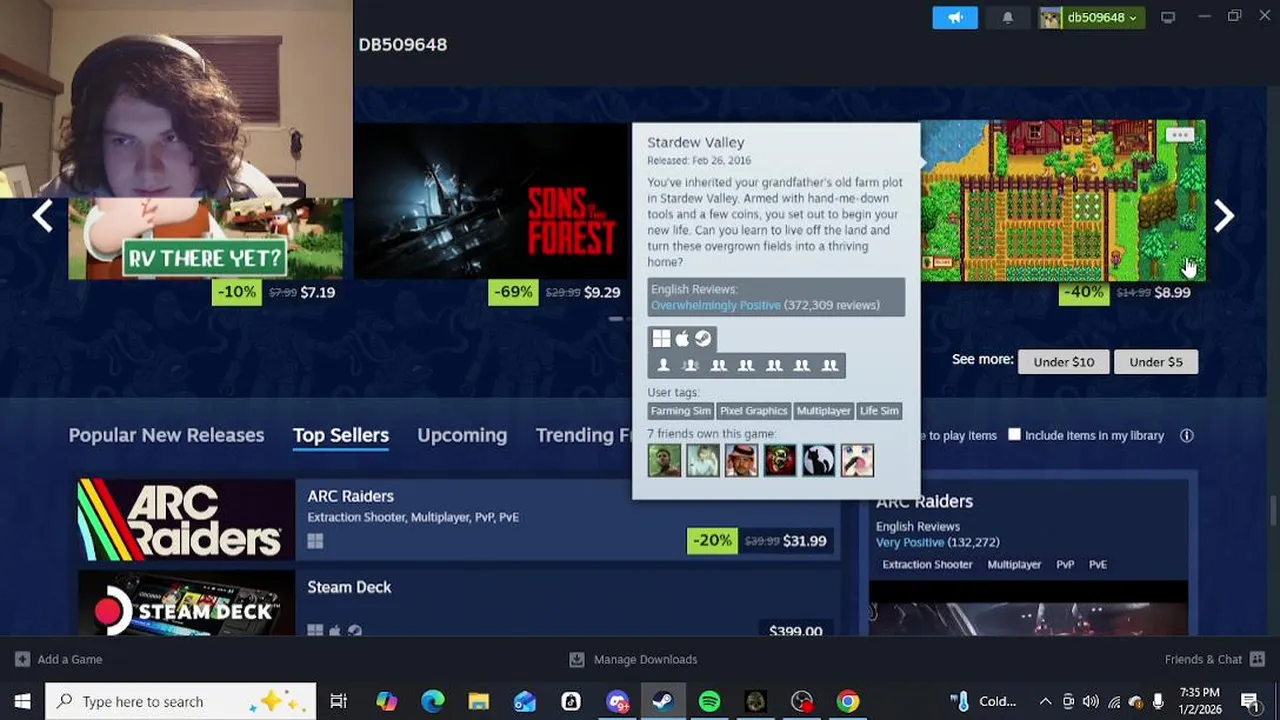Open the volume control in system tray
Viewport: 1280px width, 720px height.
pos(1090,701)
